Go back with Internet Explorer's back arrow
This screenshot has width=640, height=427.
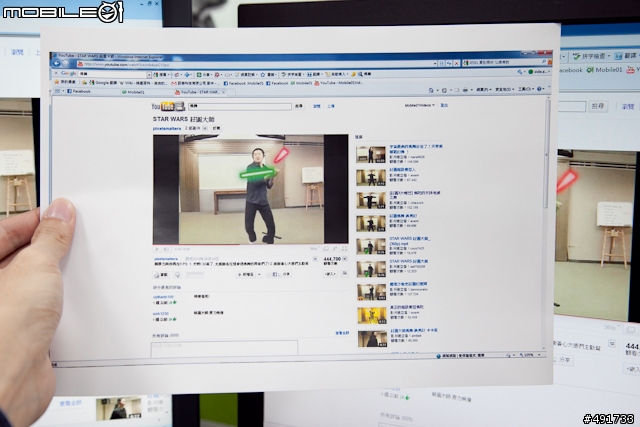57,63
